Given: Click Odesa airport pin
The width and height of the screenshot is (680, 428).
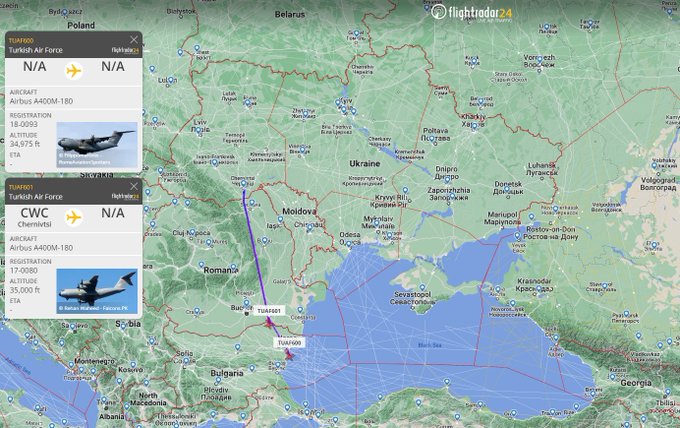Looking at the screenshot, I should [x=349, y=244].
